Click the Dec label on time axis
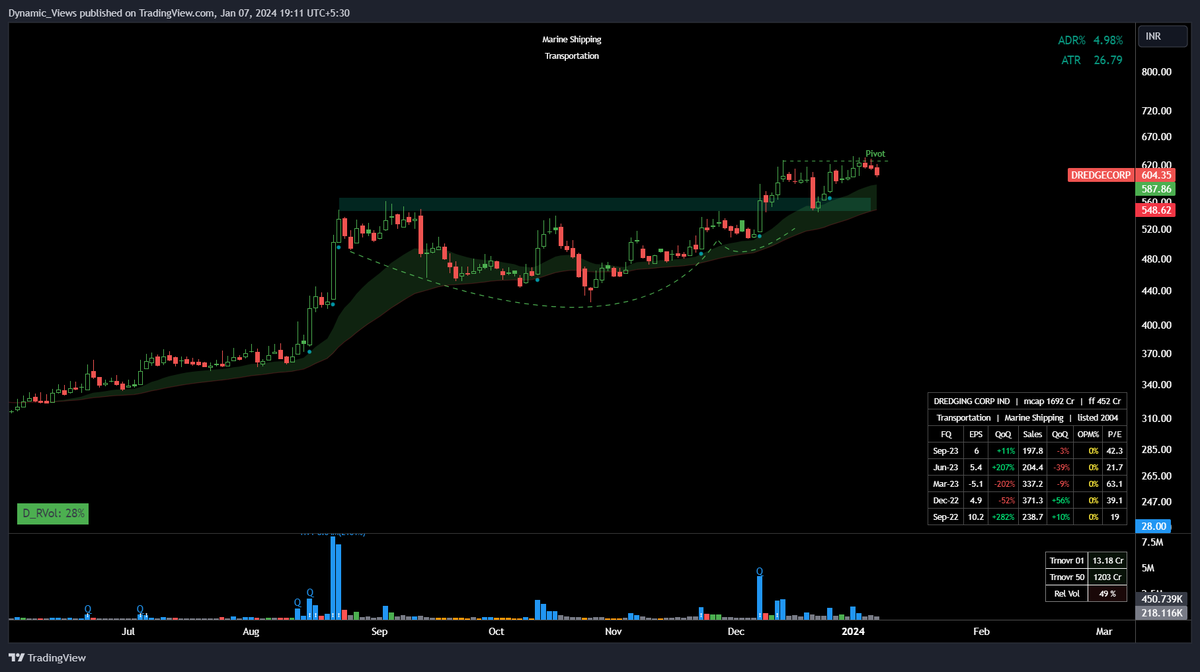 pyautogui.click(x=736, y=632)
